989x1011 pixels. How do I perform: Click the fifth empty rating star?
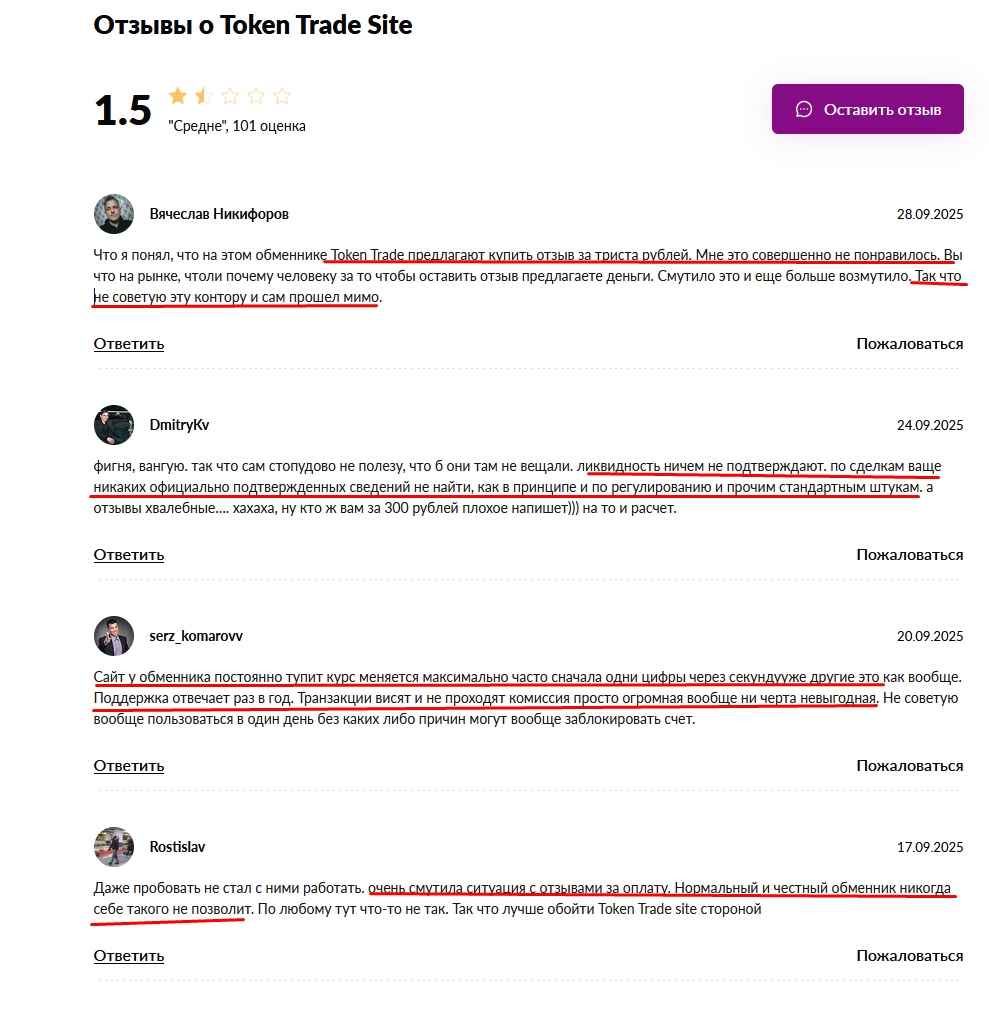pyautogui.click(x=282, y=96)
